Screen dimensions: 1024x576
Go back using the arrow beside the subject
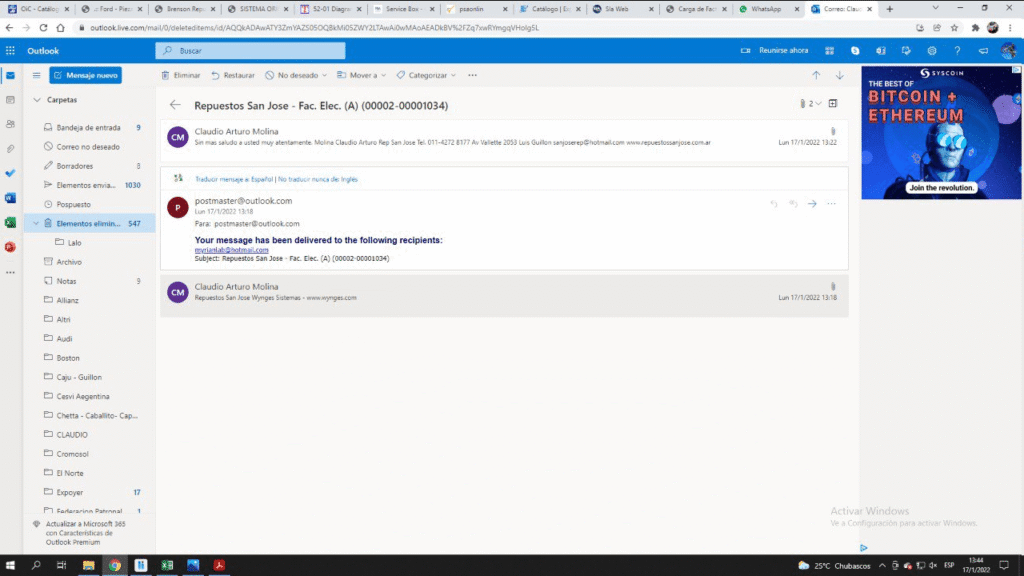pyautogui.click(x=175, y=104)
